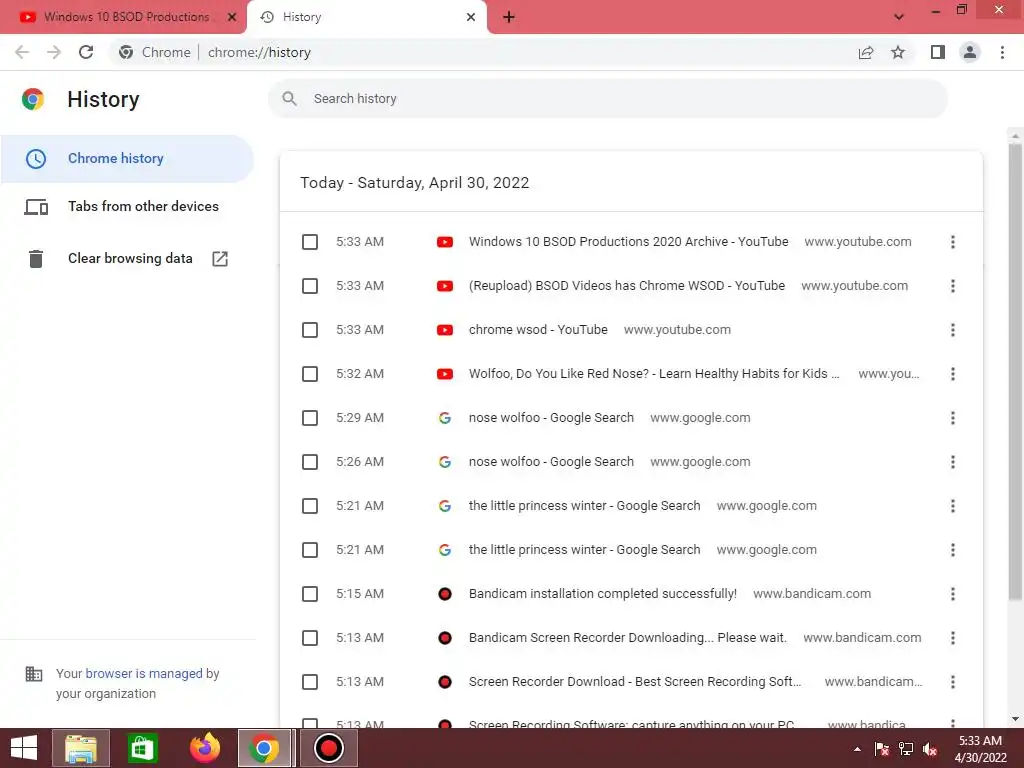
Task: Click the Search history field
Action: point(607,99)
